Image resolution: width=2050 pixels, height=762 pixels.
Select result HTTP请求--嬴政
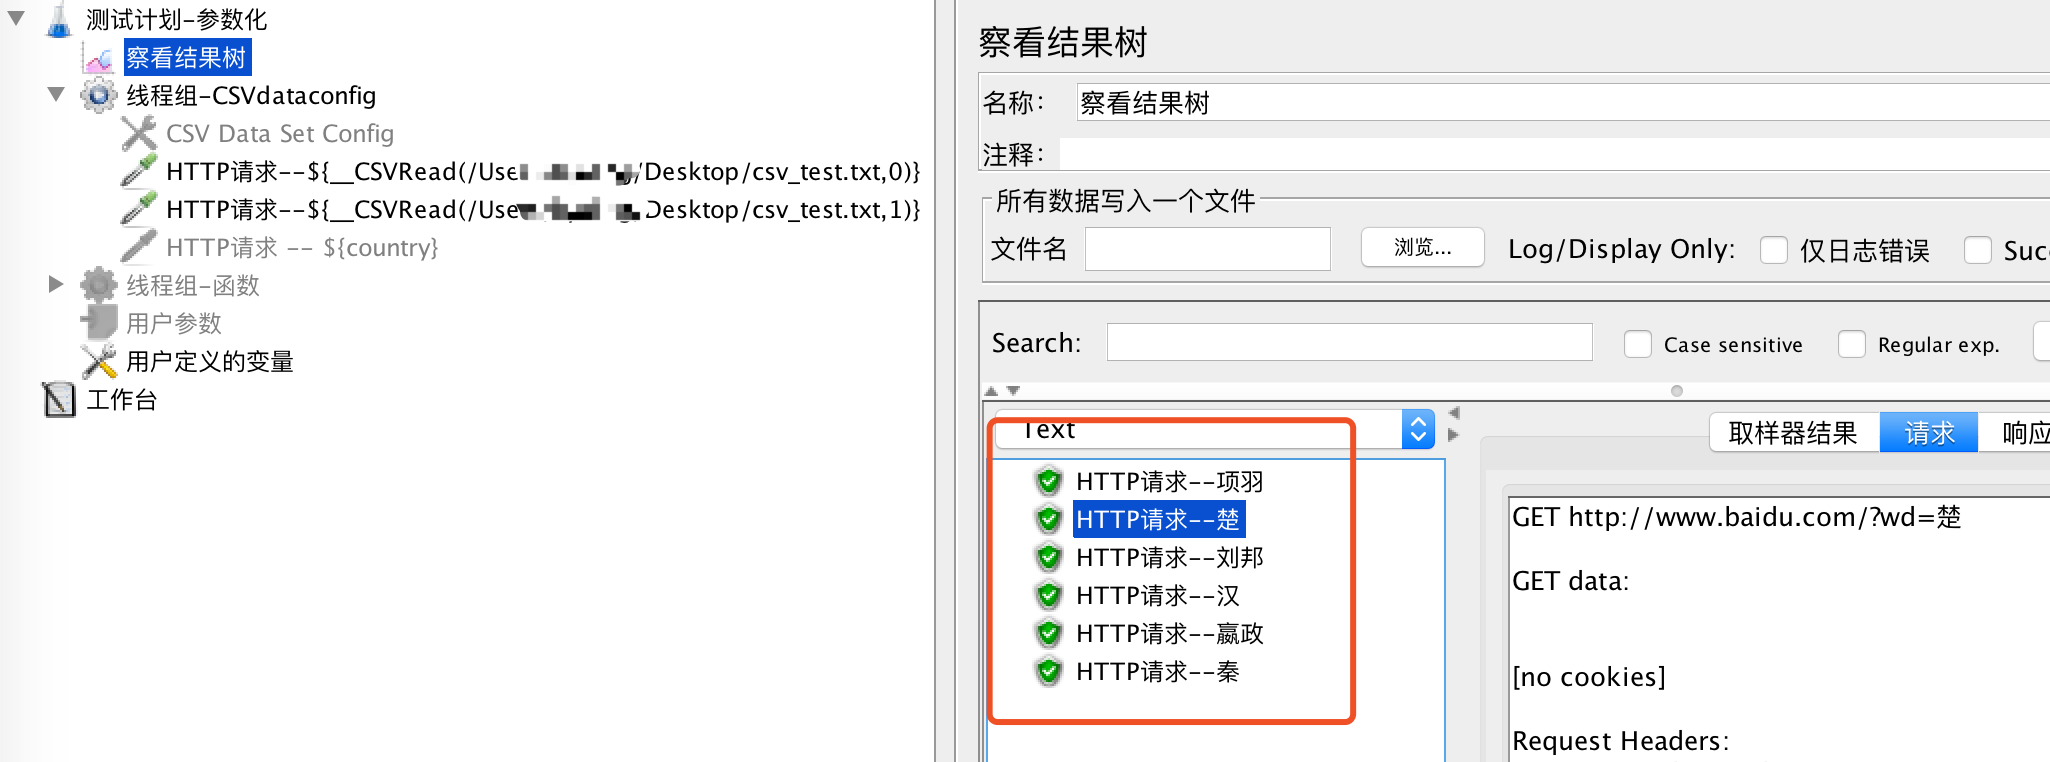coord(1170,634)
